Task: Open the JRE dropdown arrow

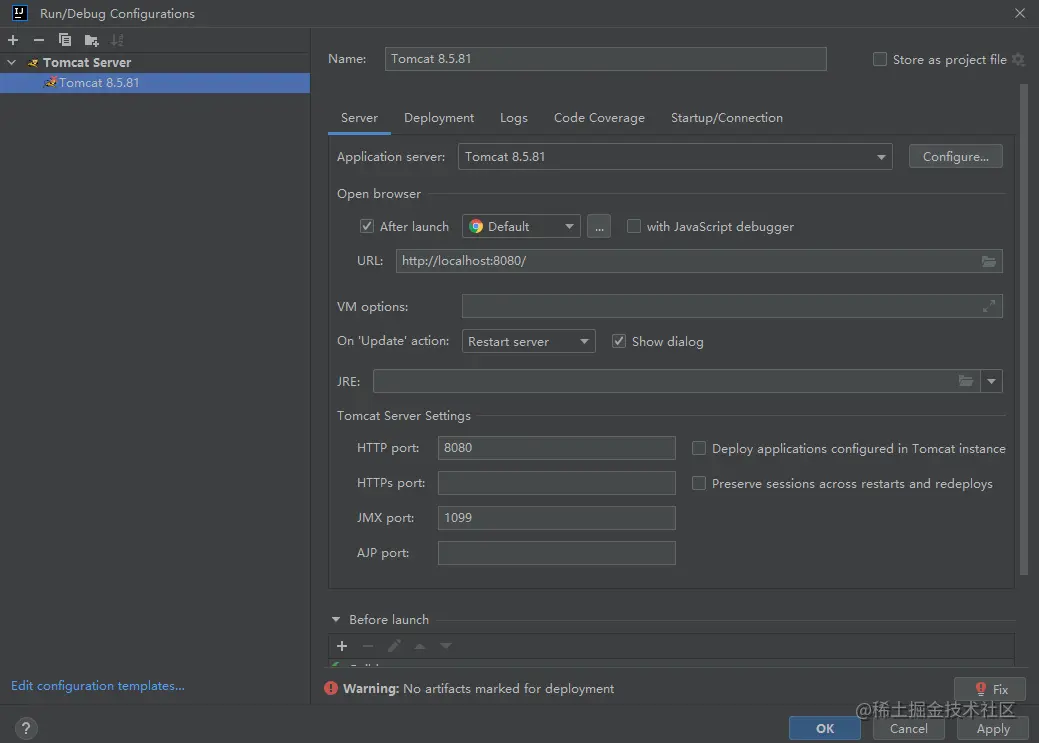Action: [991, 381]
